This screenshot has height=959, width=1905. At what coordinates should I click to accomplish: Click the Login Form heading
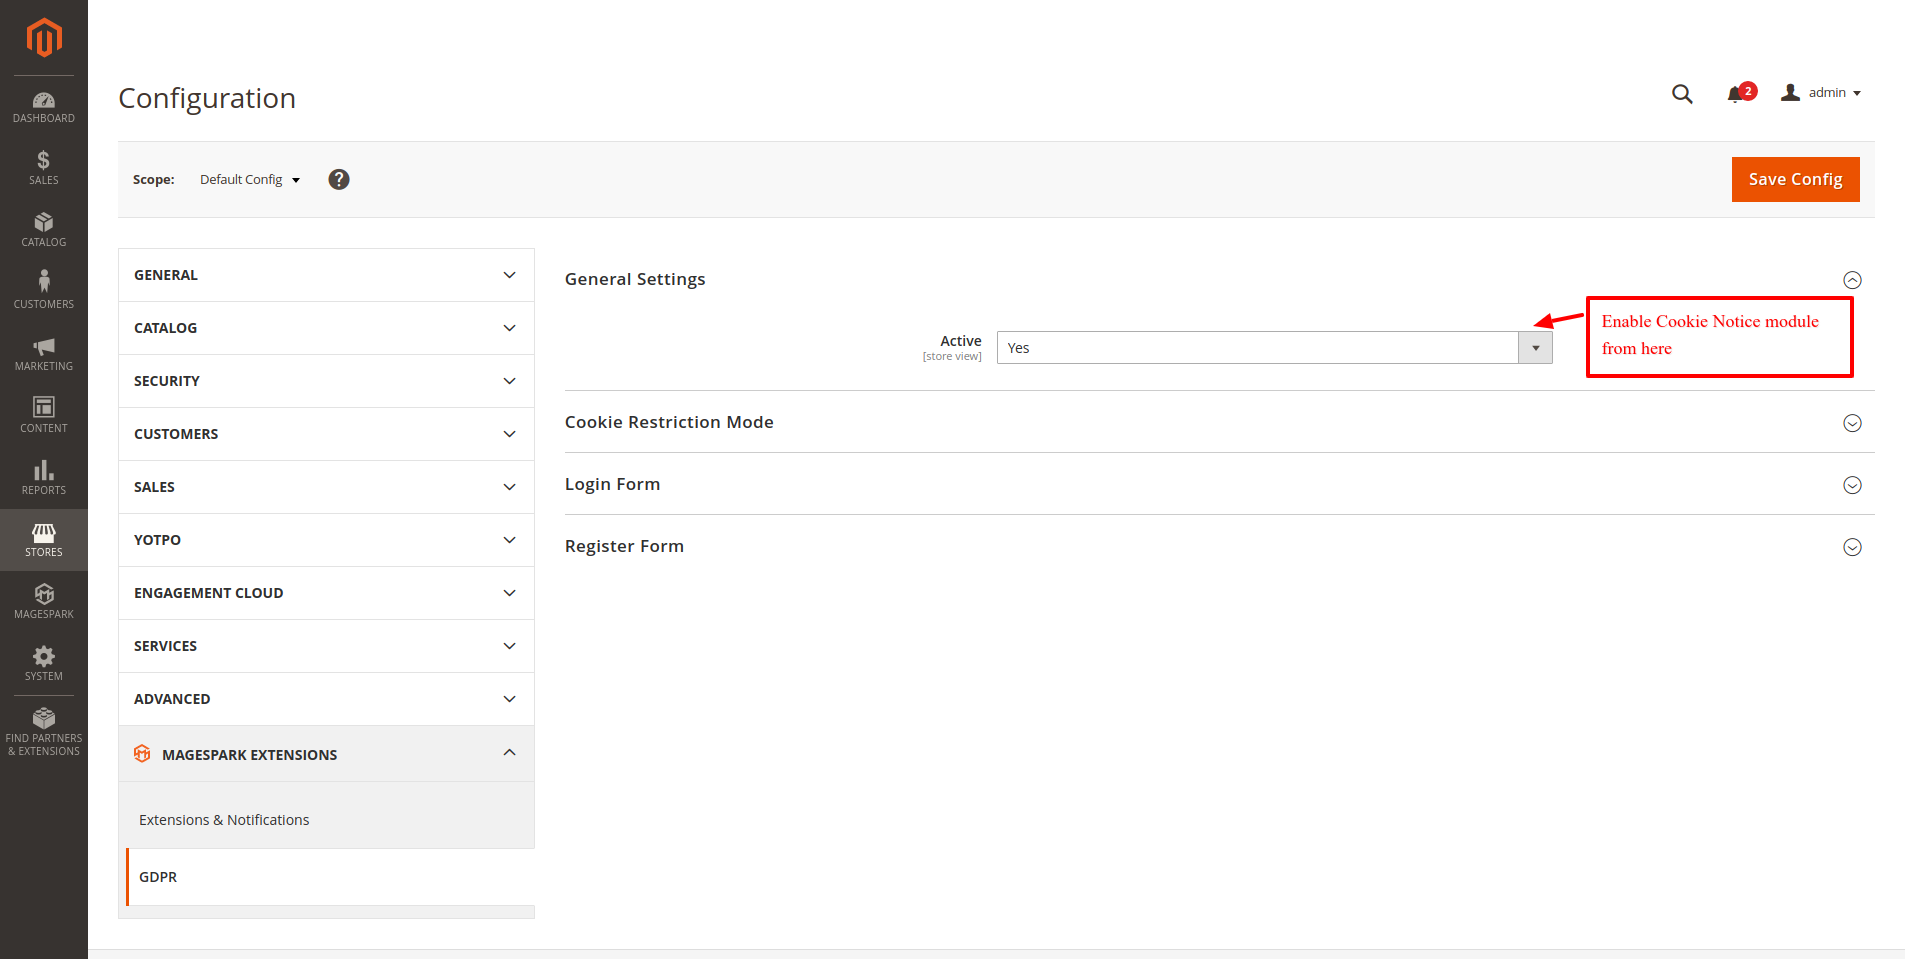(612, 484)
